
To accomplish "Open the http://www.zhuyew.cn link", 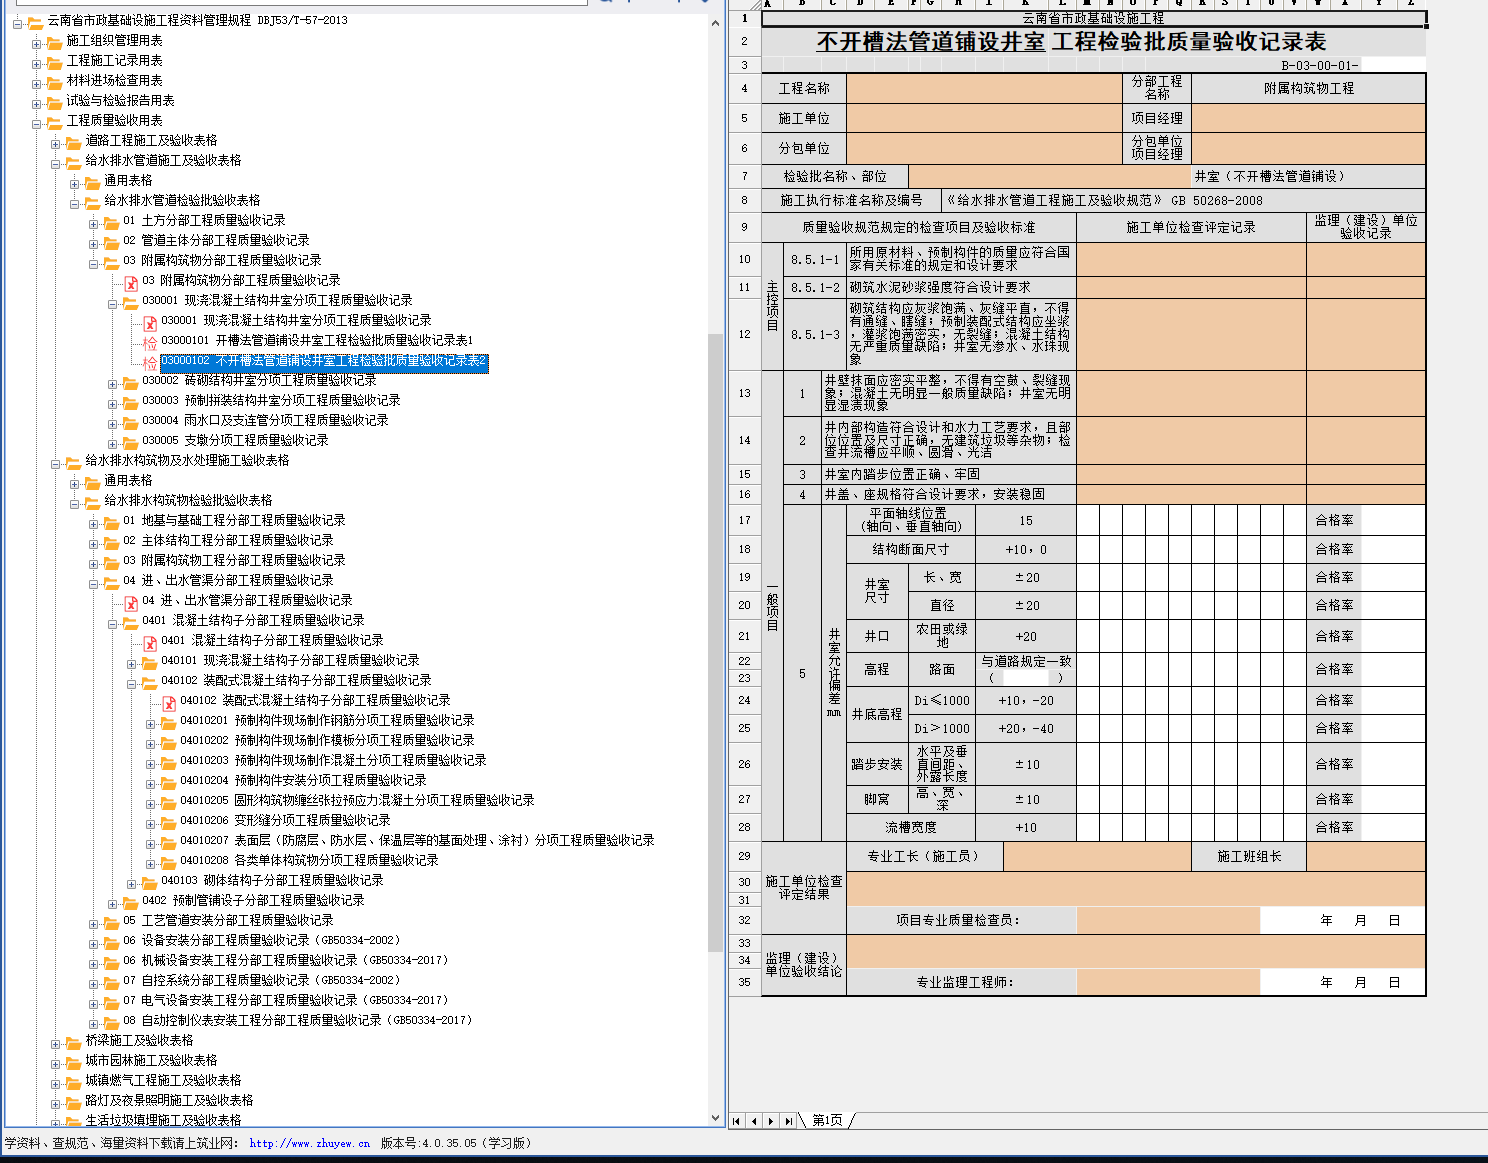I will click(x=309, y=1143).
